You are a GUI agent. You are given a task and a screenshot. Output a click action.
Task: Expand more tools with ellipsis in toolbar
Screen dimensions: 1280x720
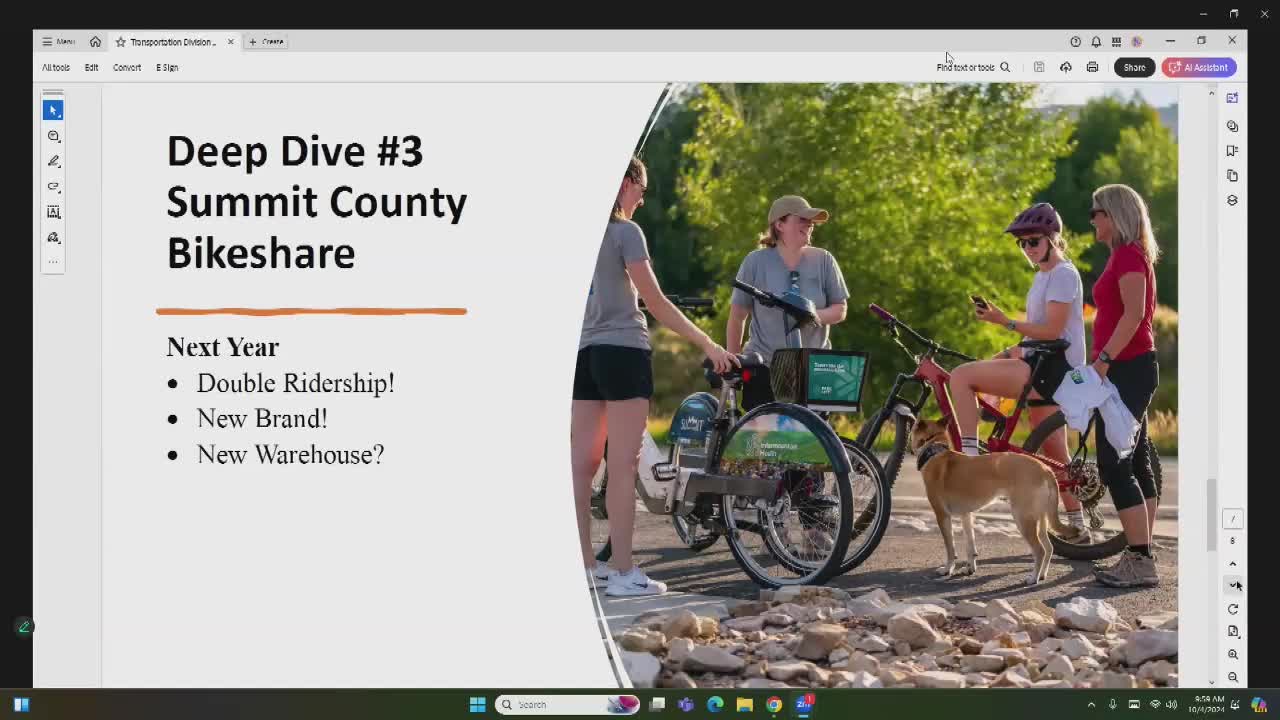pyautogui.click(x=53, y=262)
